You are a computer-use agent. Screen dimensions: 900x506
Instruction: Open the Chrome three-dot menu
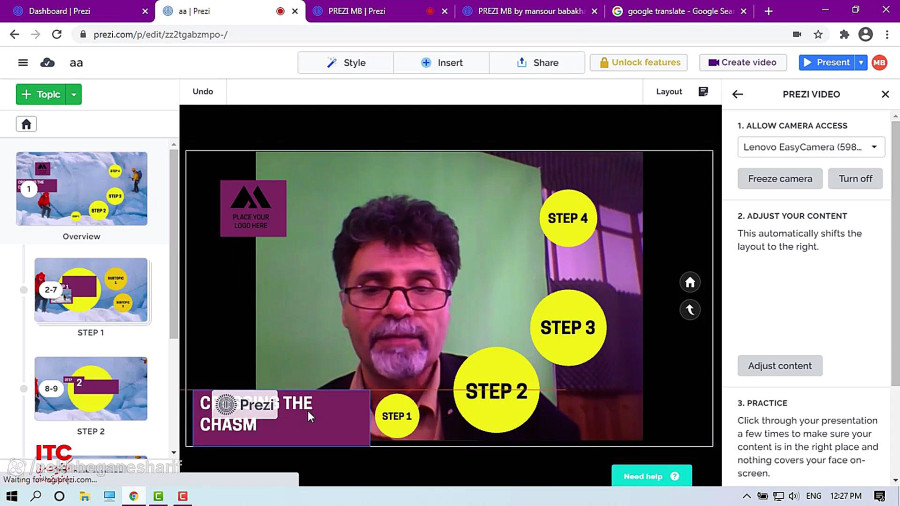click(887, 34)
